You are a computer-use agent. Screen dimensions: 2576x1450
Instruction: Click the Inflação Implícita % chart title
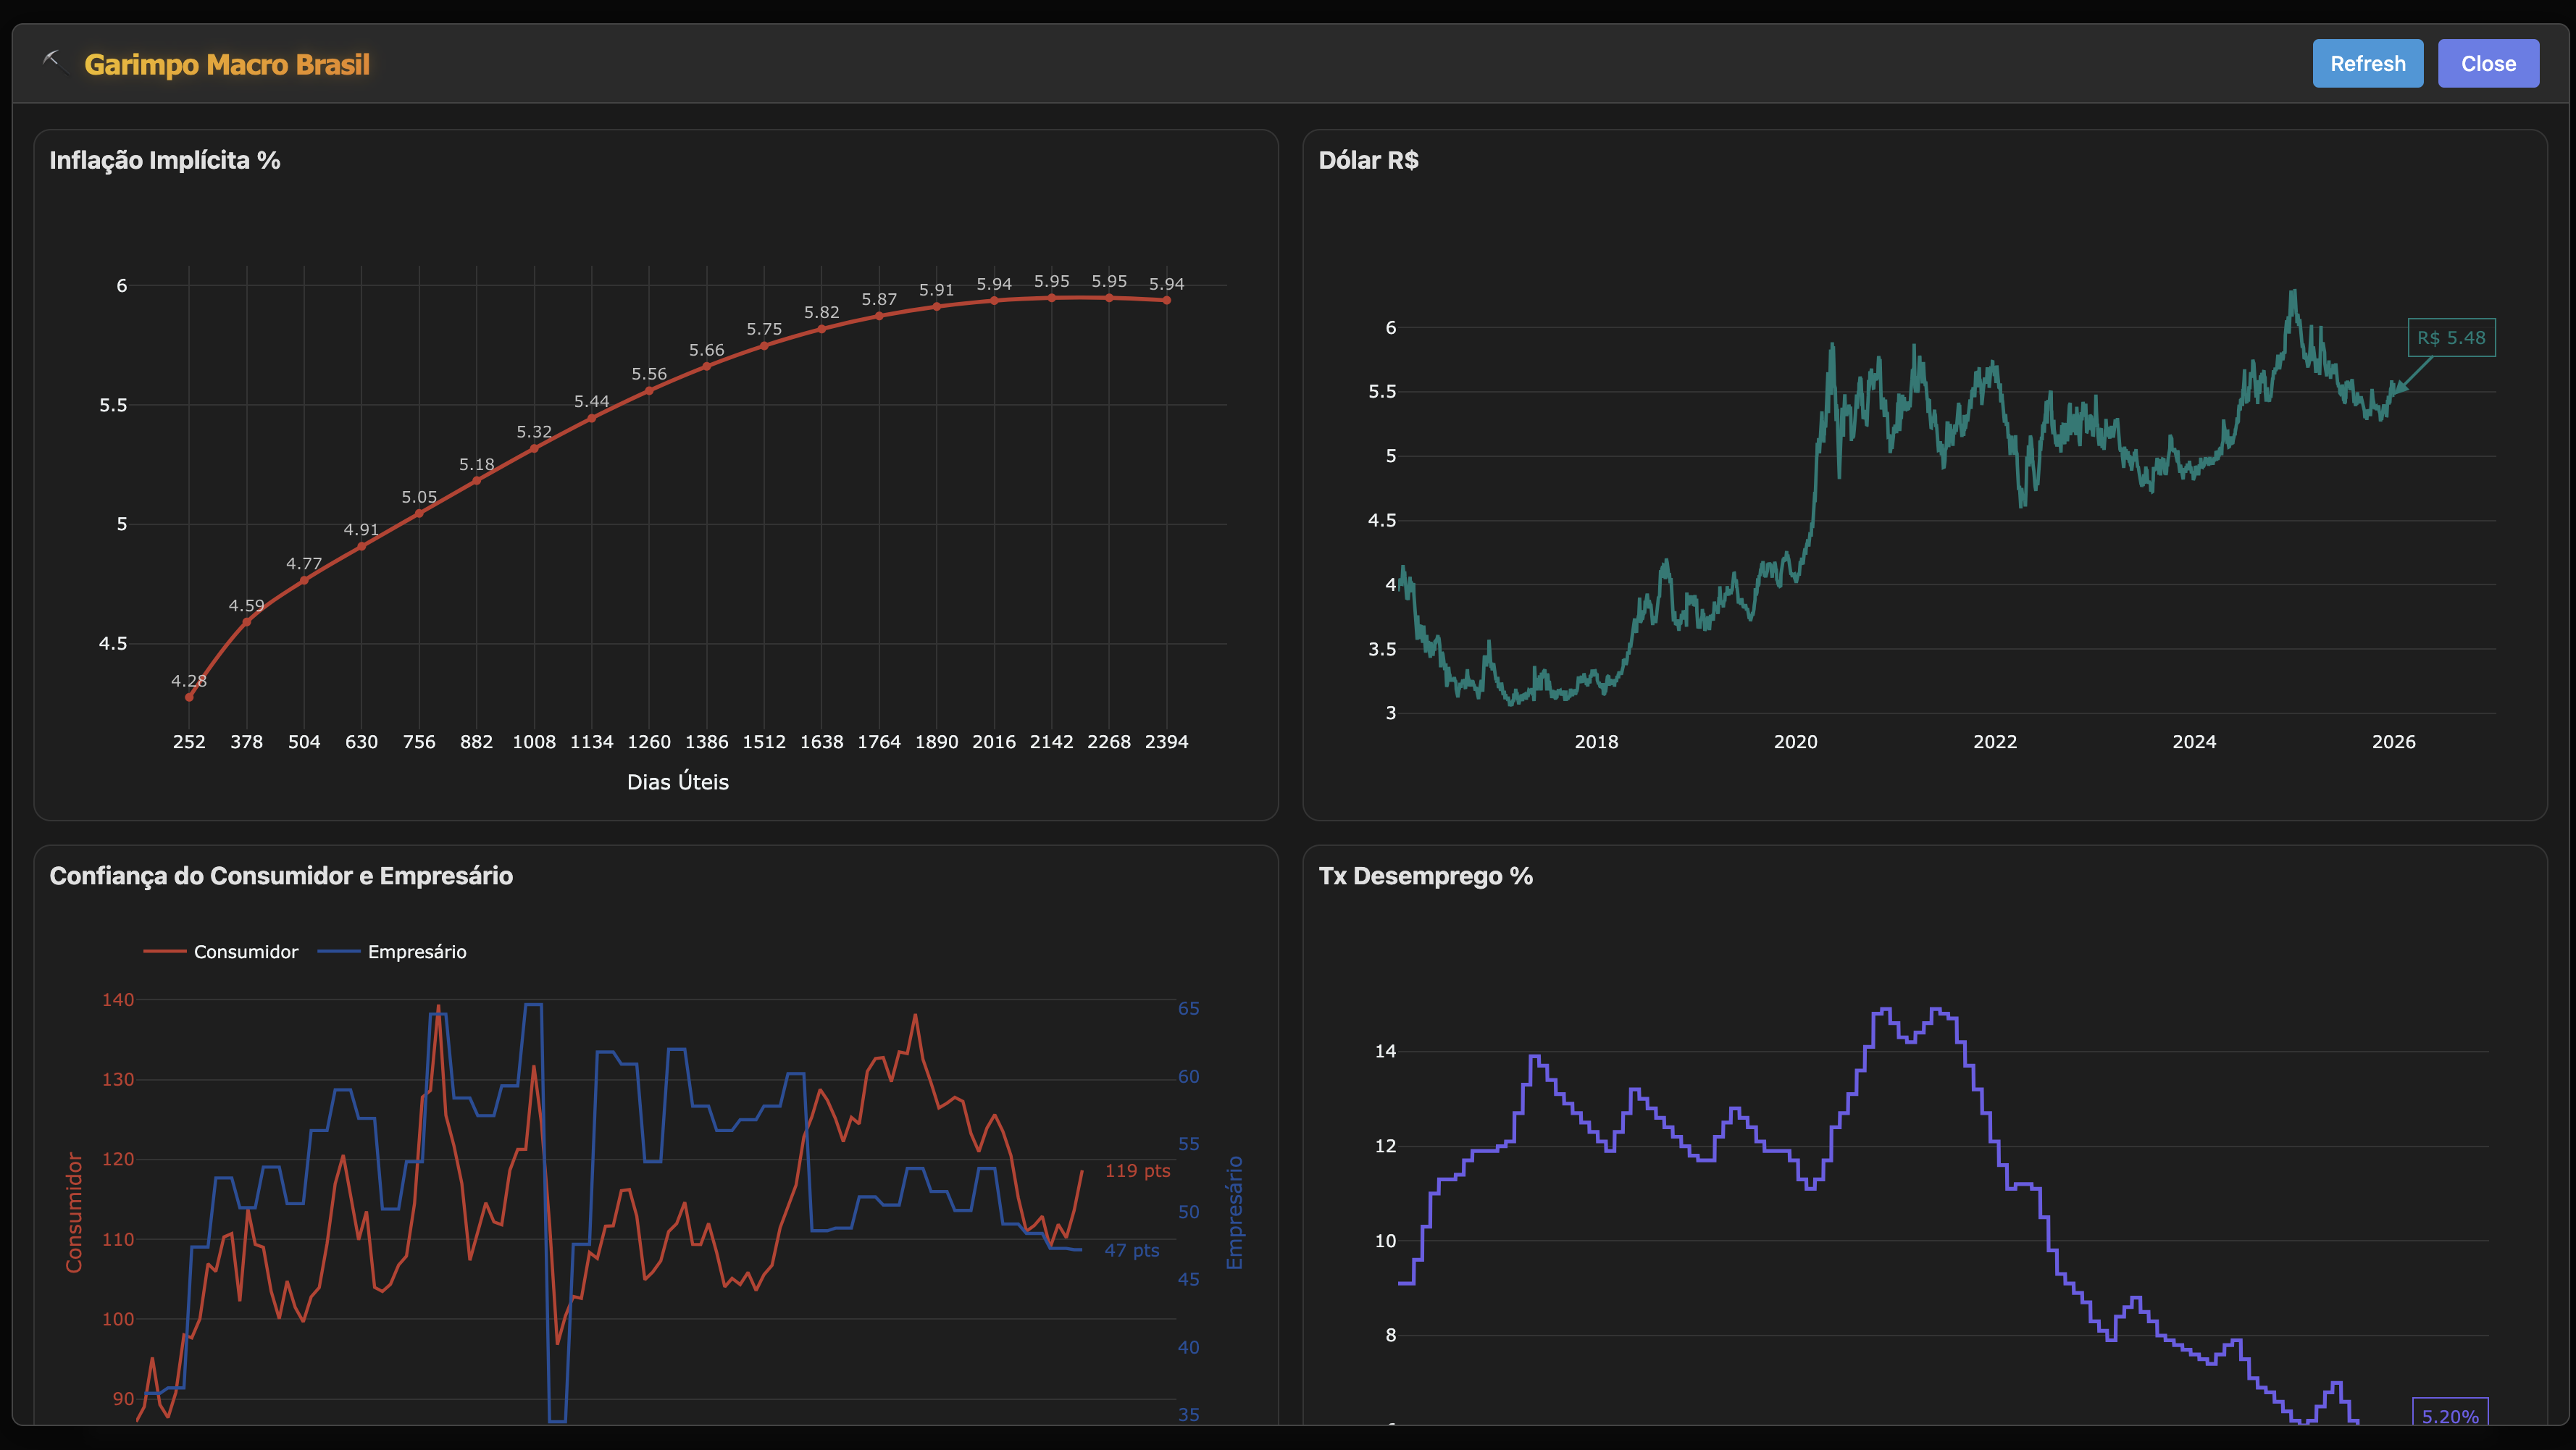165,160
